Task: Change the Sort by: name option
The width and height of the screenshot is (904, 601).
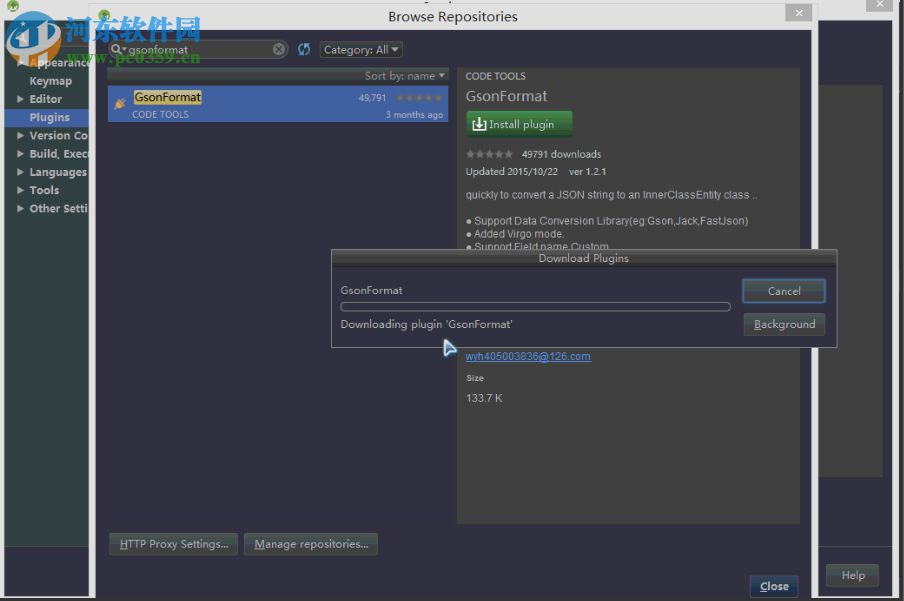Action: coord(405,76)
